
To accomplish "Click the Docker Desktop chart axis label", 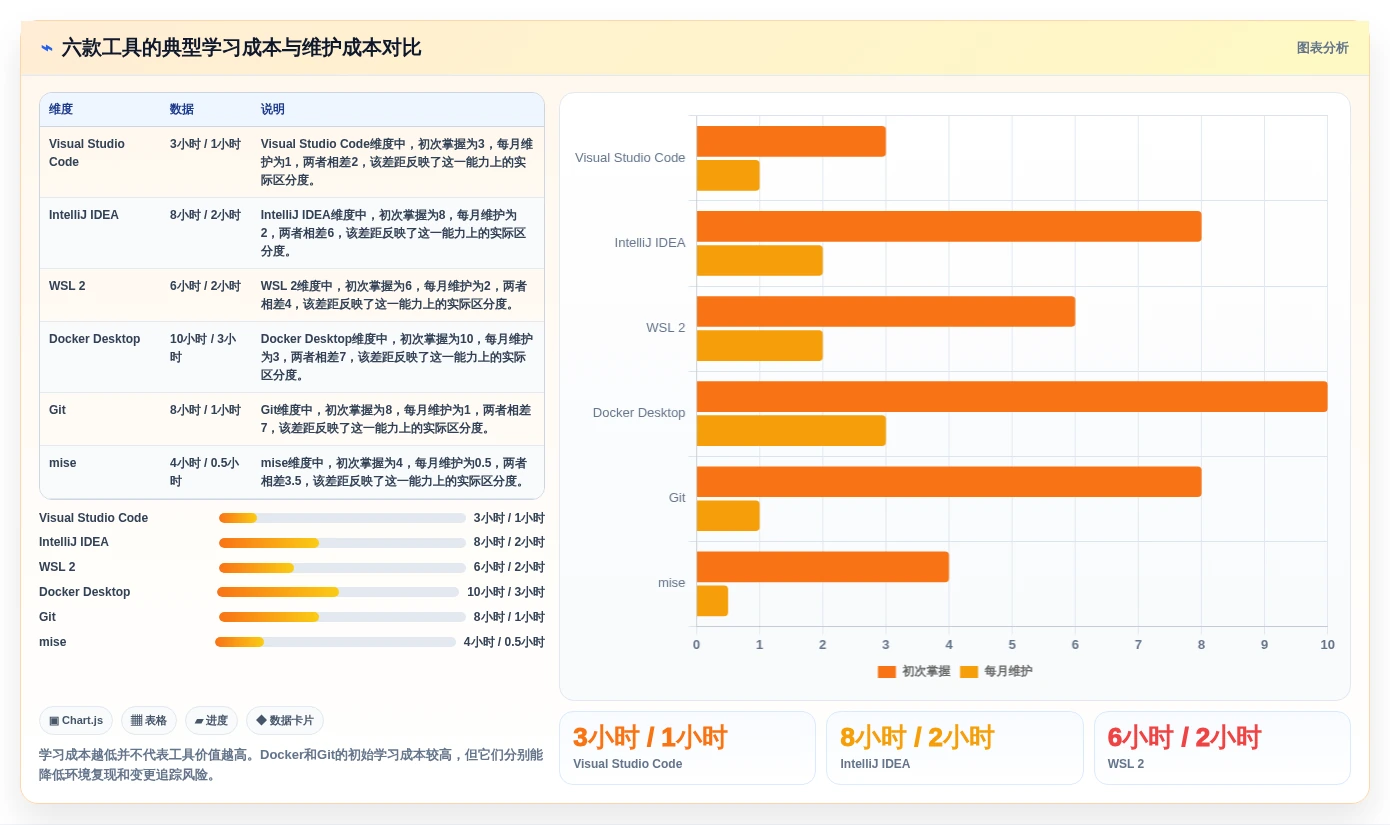I will [639, 413].
